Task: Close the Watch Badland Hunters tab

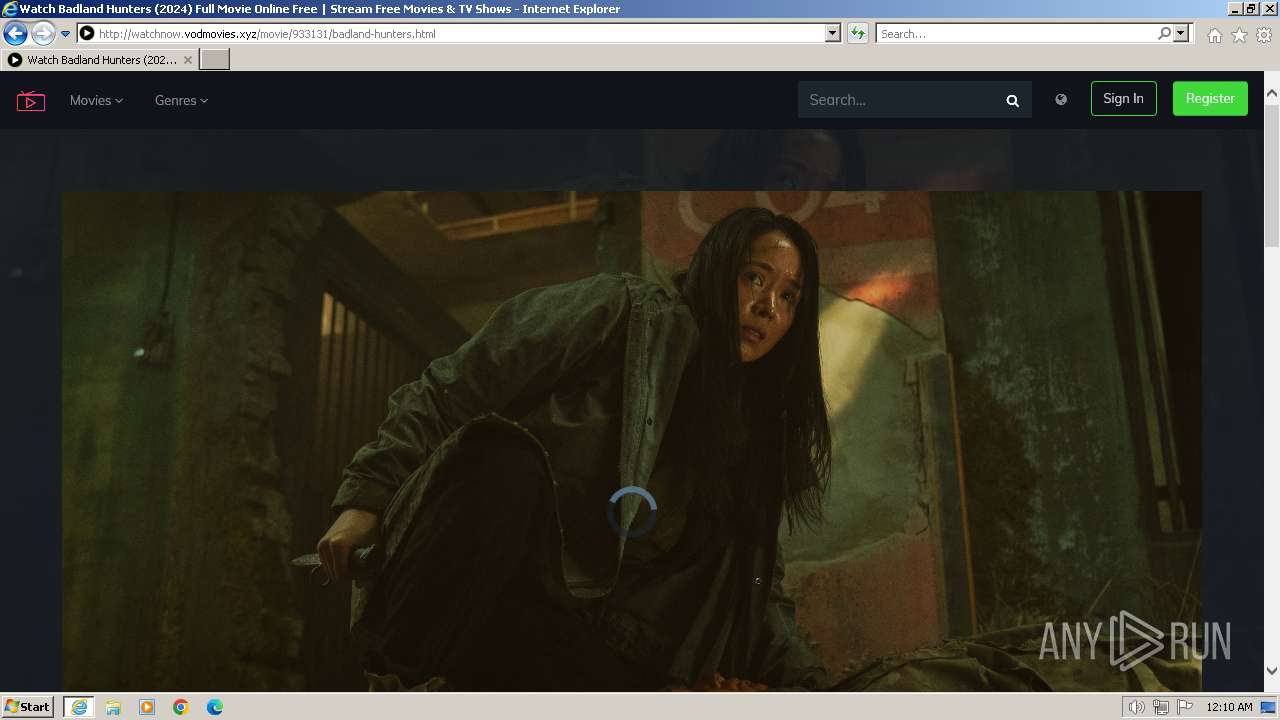Action: (187, 60)
